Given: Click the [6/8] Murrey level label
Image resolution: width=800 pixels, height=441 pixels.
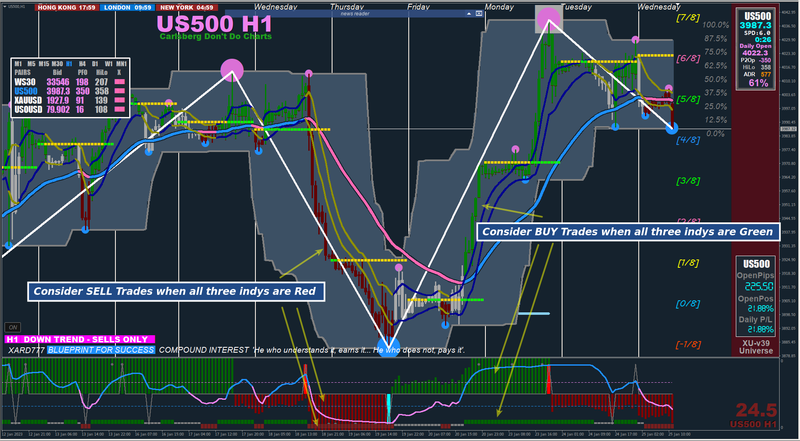Looking at the screenshot, I should [x=688, y=59].
